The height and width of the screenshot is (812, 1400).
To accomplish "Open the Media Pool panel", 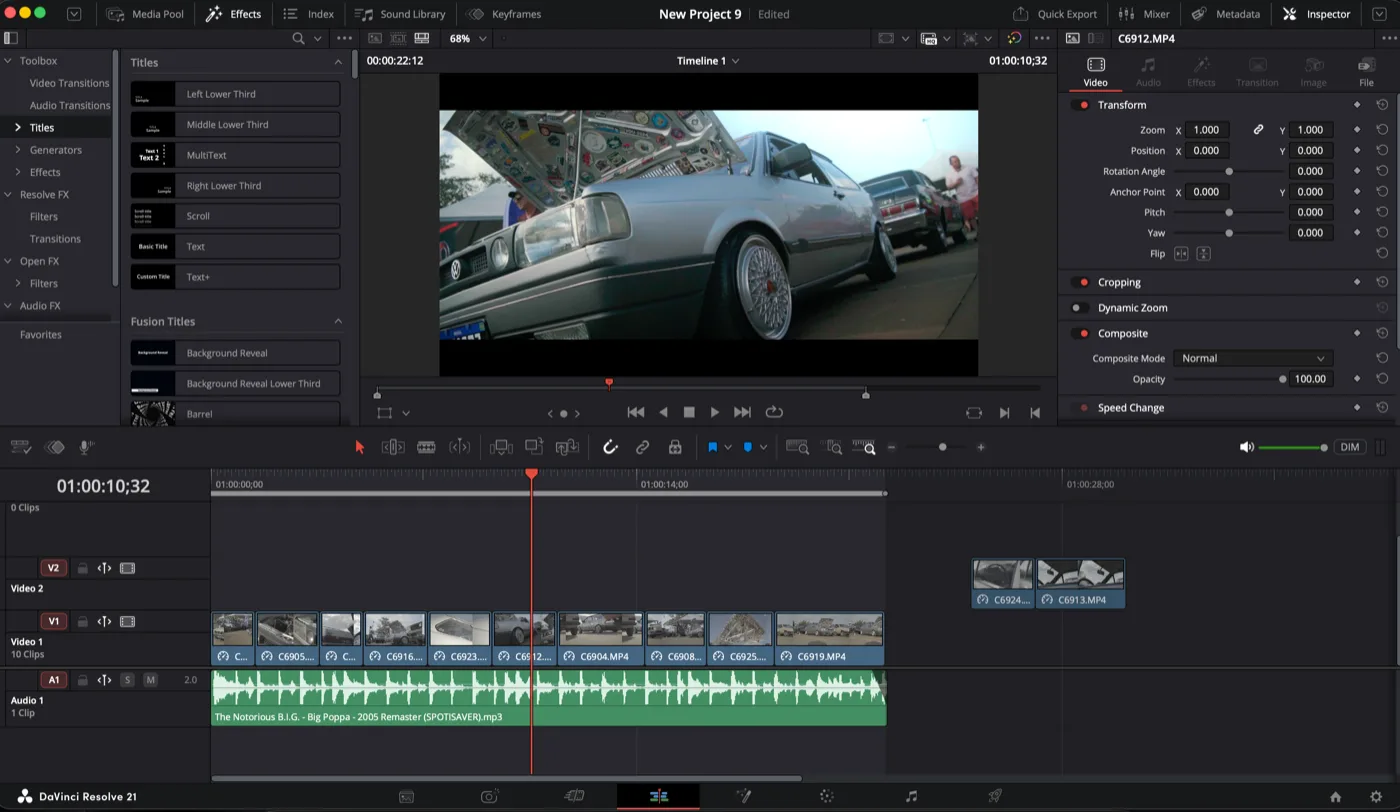I will [x=145, y=14].
